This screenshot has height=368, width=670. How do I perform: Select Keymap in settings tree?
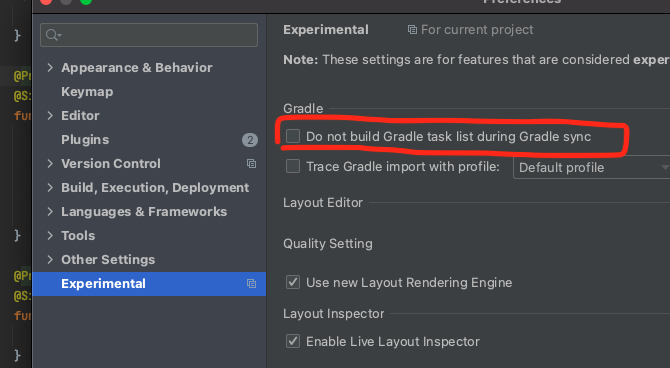click(87, 91)
